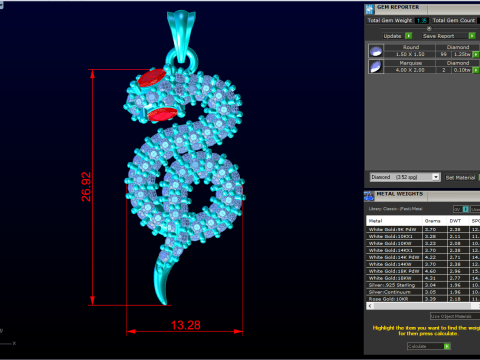Click the collapse handle under Total Gem Weight
This screenshot has width=480, height=360.
[x=429, y=28]
